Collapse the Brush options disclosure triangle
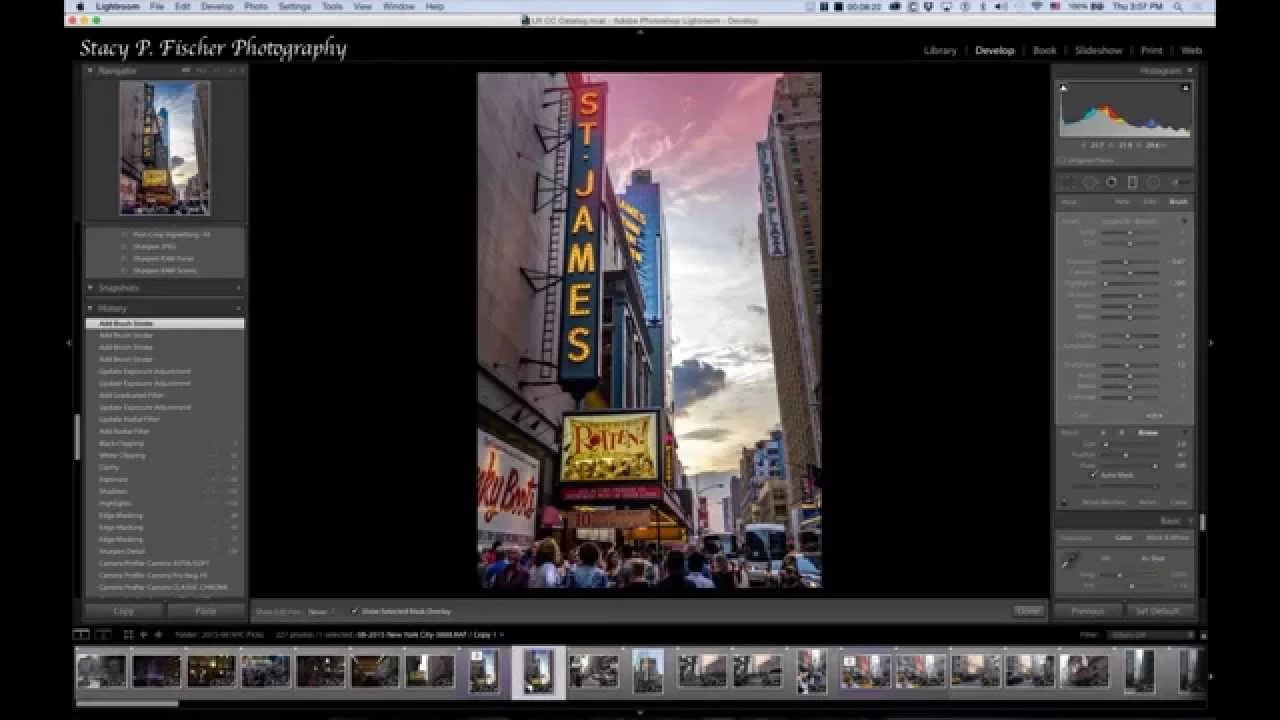Viewport: 1280px width, 720px height. (1186, 433)
